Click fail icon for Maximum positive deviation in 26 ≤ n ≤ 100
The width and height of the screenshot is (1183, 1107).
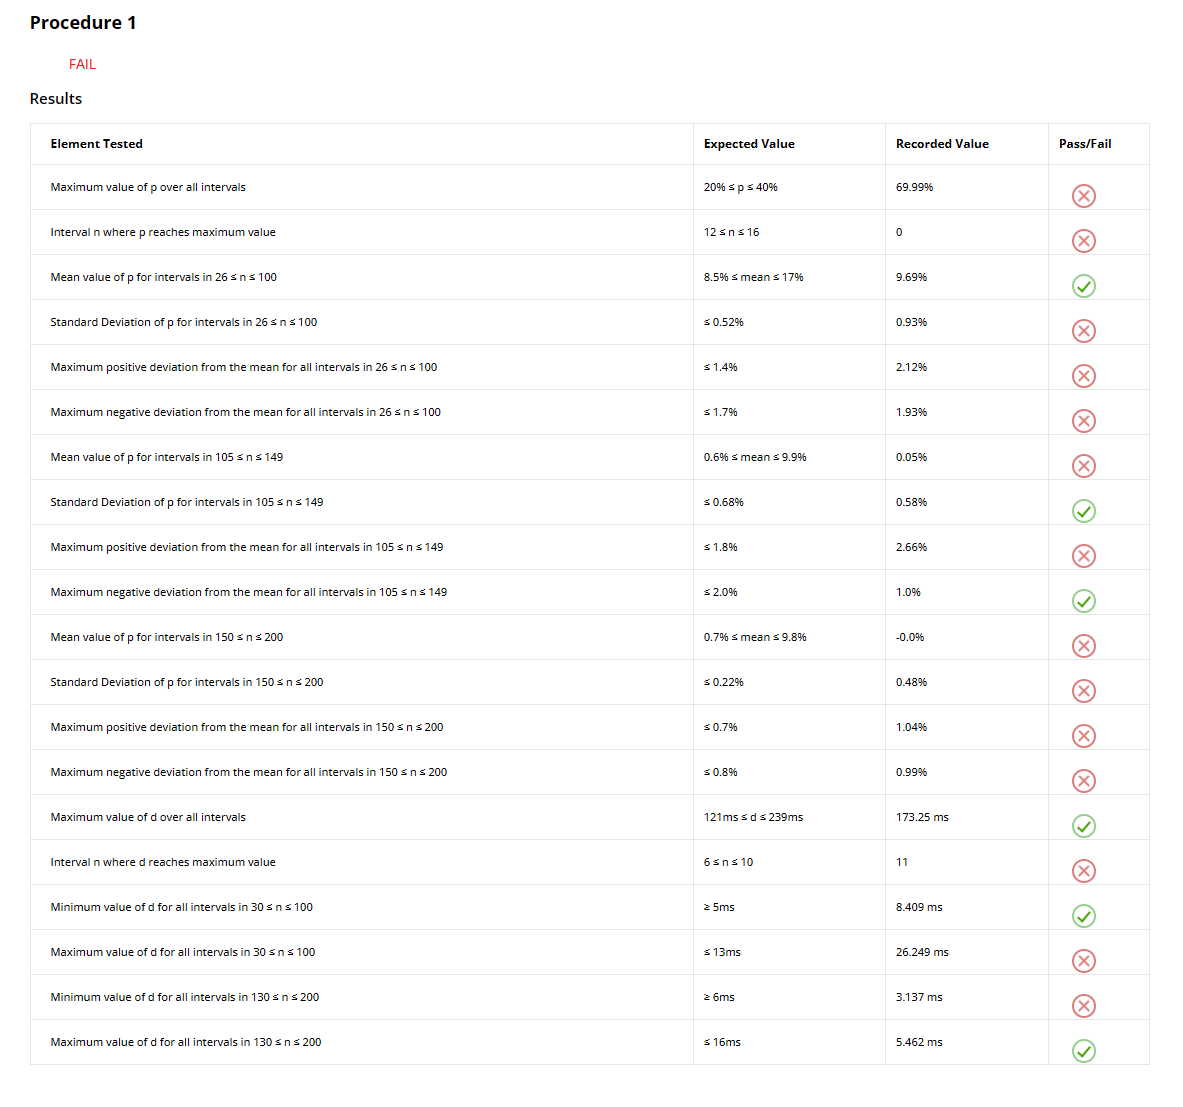[1083, 377]
